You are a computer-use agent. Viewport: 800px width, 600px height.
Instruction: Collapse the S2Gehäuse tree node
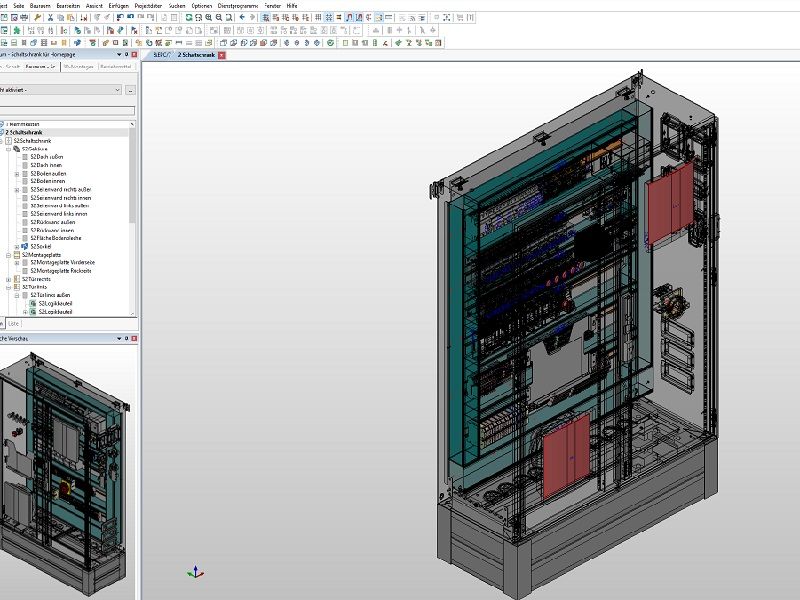click(x=9, y=149)
